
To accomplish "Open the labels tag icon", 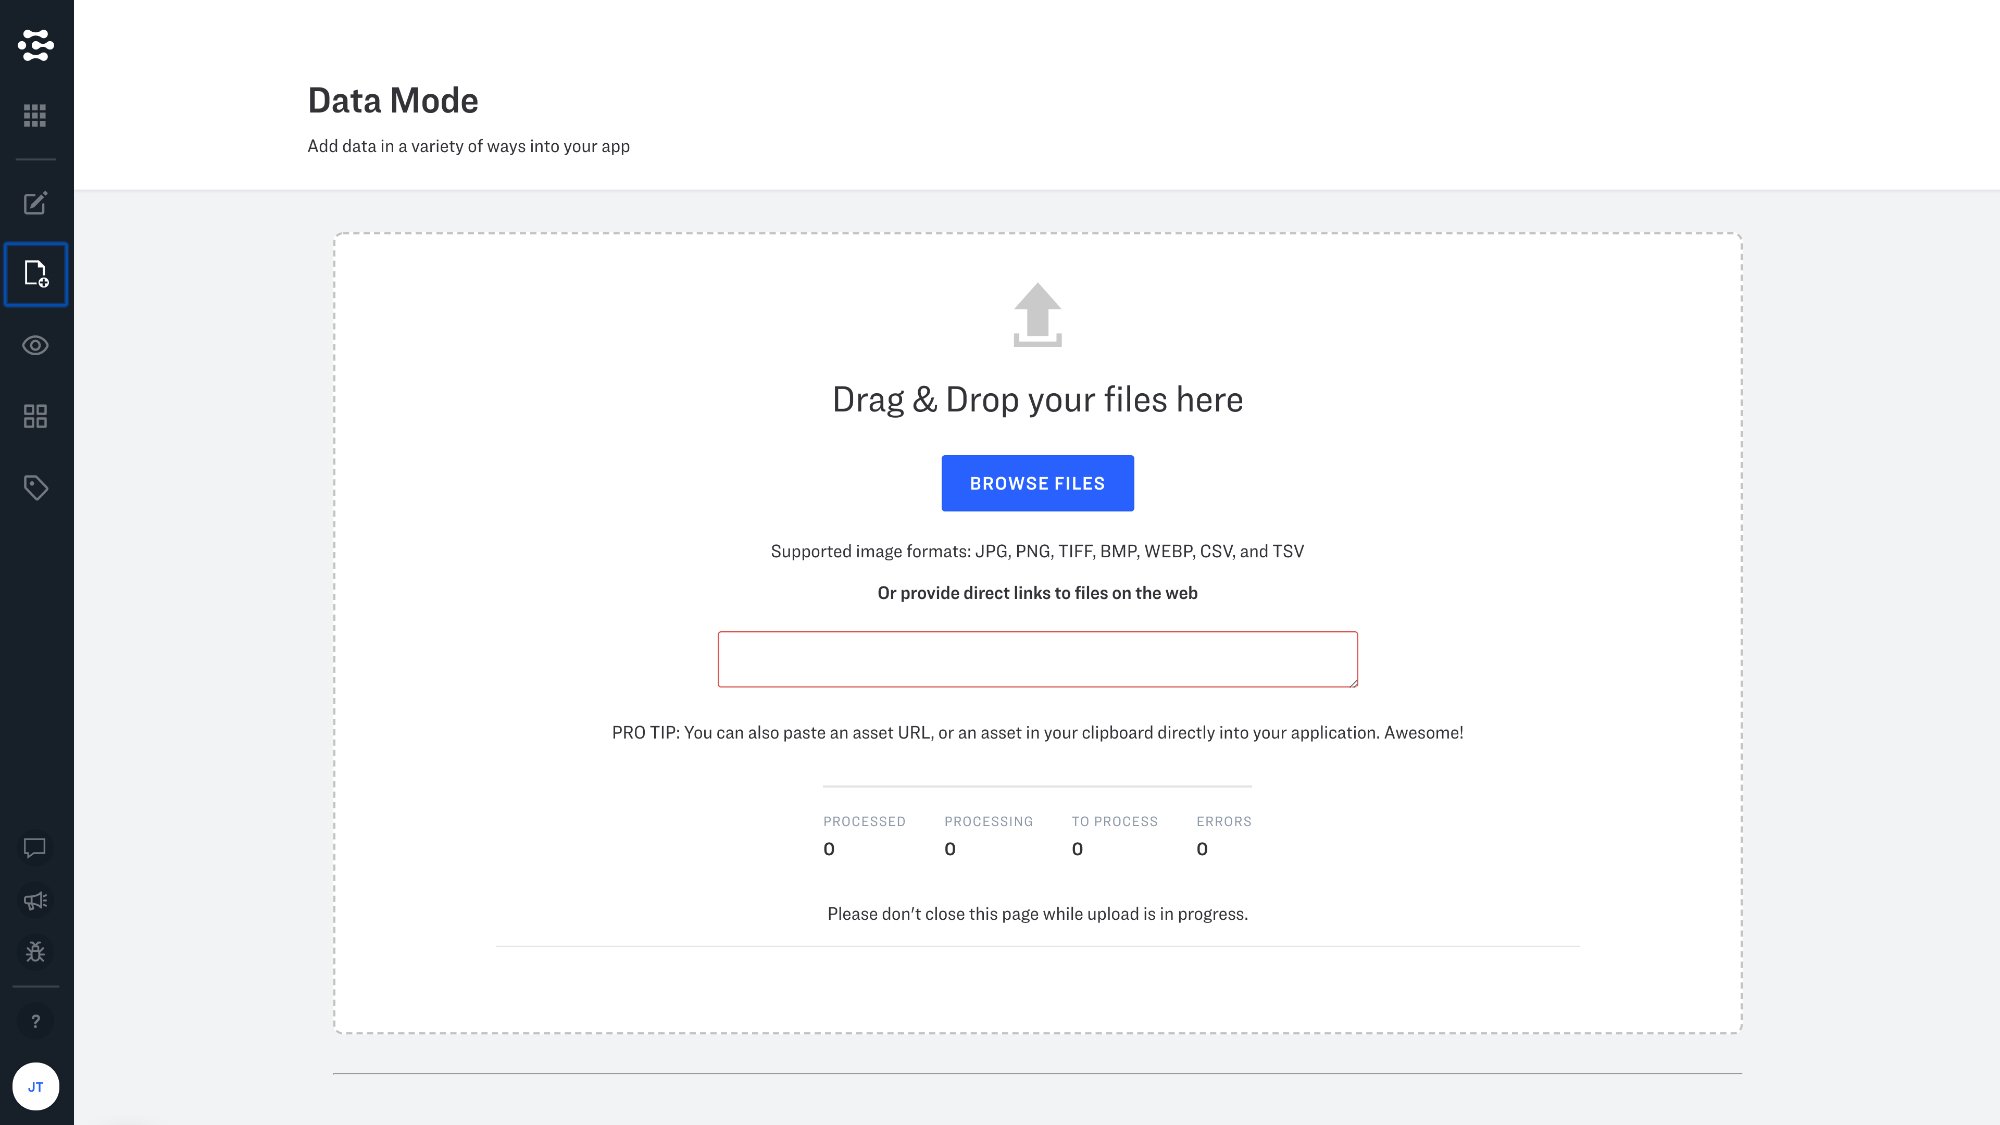I will tap(36, 488).
